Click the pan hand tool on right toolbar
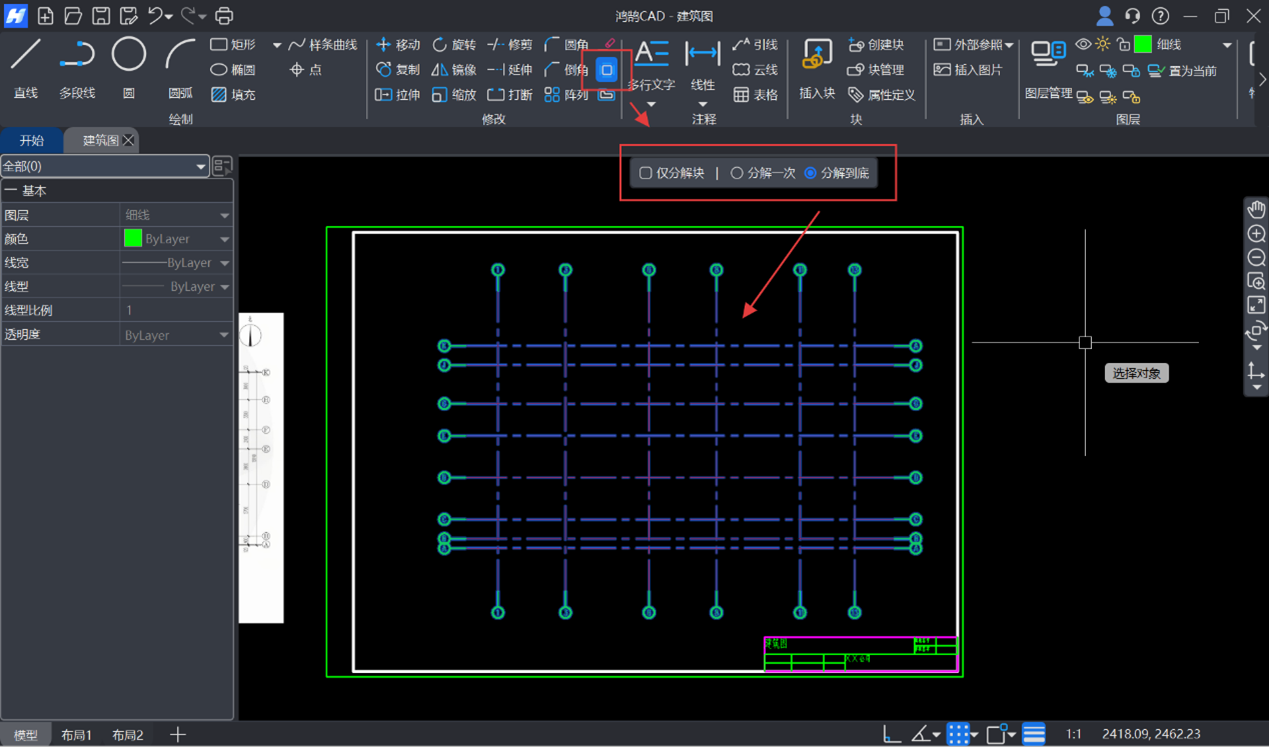Screen dimensions: 1269x747 coord(1256,210)
